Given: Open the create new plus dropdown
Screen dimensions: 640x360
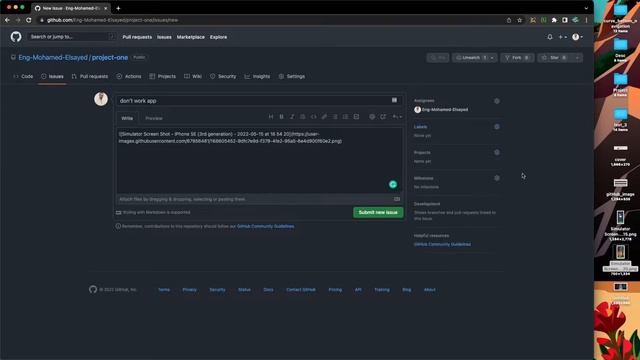Looking at the screenshot, I should point(562,37).
